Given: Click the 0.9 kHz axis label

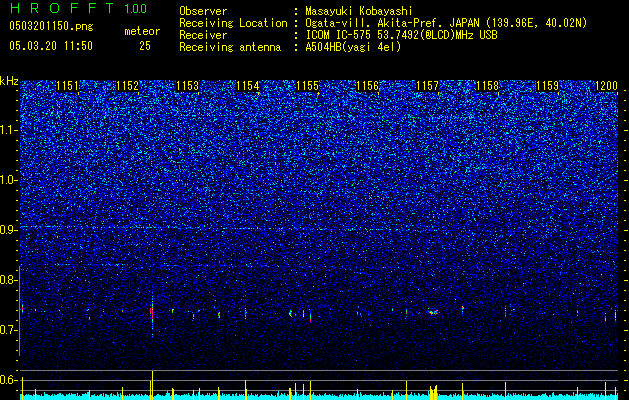Looking at the screenshot, I should pos(9,230).
